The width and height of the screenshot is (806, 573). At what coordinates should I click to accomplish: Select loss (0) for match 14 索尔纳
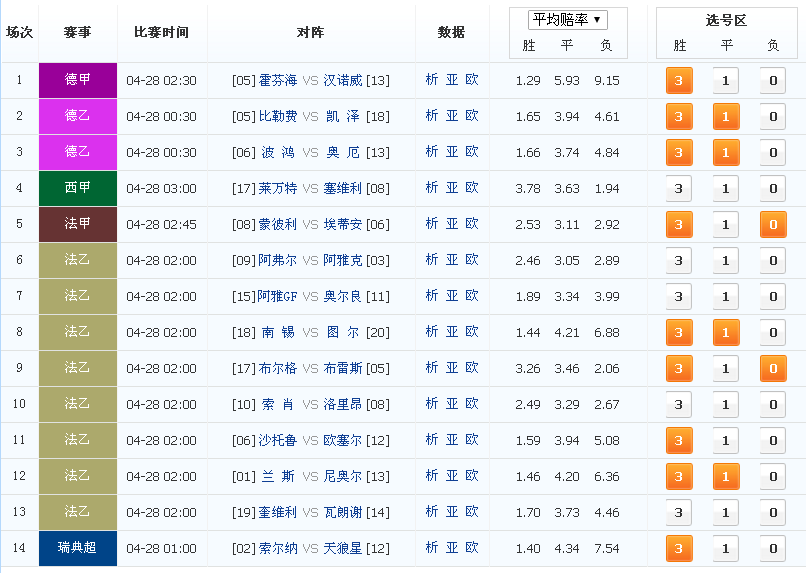point(773,548)
